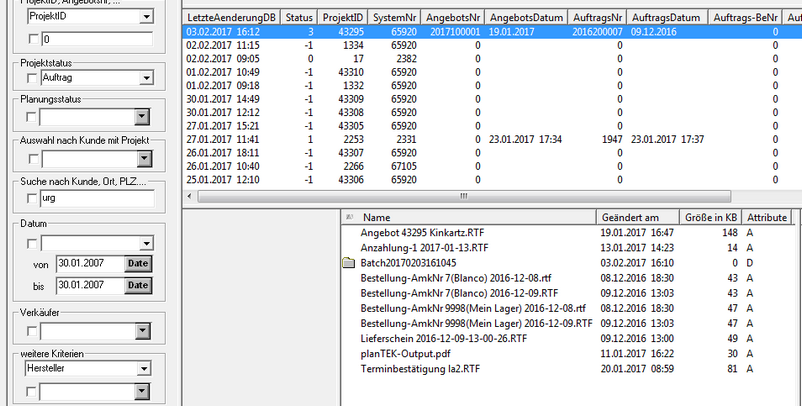The width and height of the screenshot is (802, 406).
Task: Click the Geändert am column header
Action: click(x=632, y=217)
